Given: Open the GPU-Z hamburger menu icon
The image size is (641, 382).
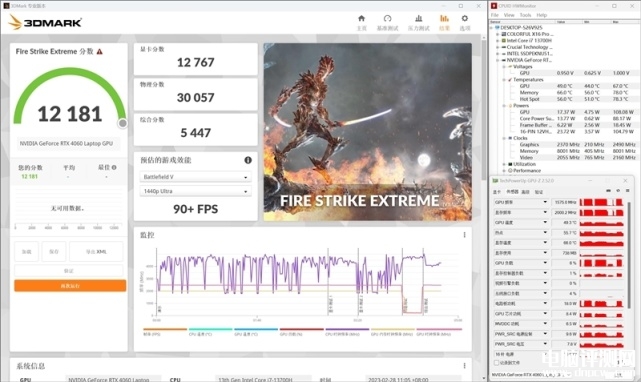Looking at the screenshot, I should click(x=628, y=191).
